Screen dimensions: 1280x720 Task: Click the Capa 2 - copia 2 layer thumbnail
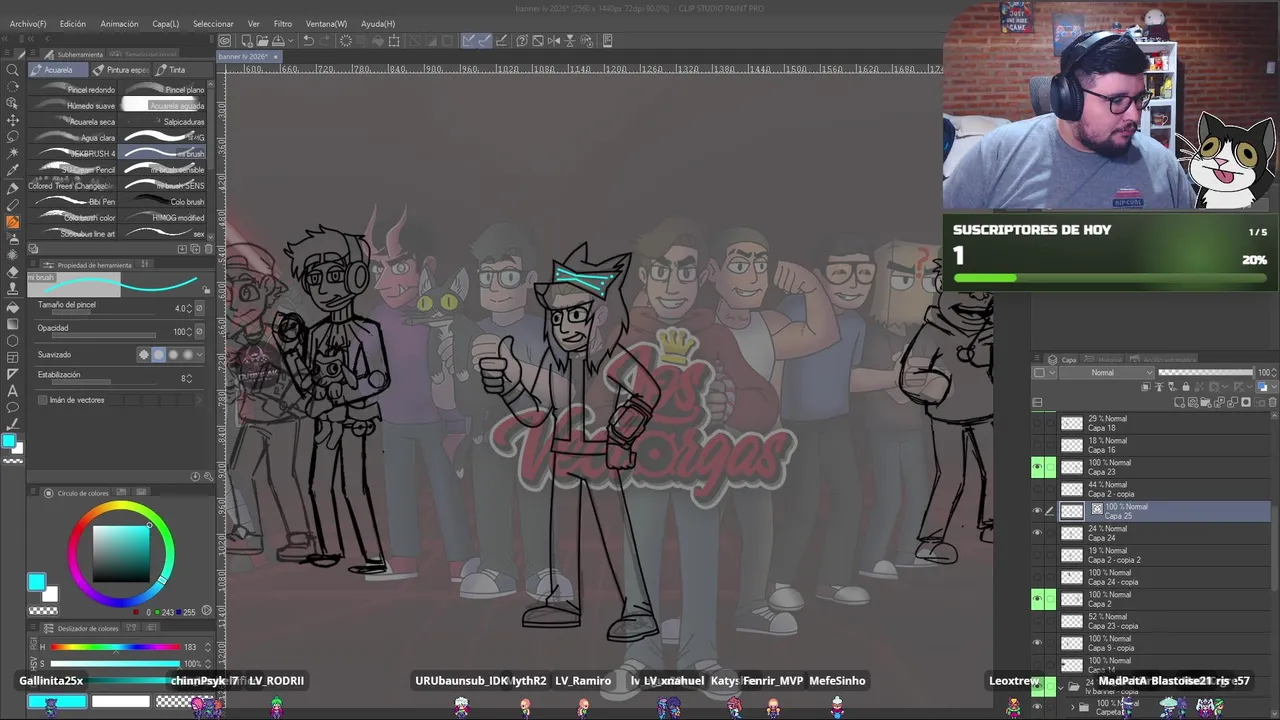click(1072, 555)
